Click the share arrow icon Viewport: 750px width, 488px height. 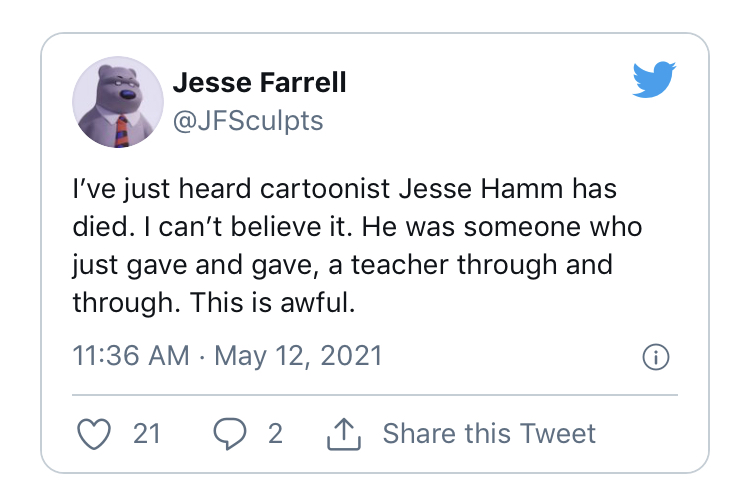click(x=343, y=433)
